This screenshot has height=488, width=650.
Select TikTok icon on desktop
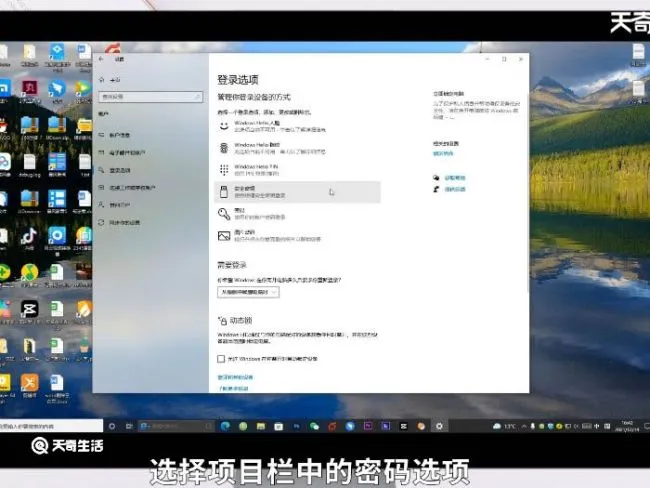click(x=29, y=239)
